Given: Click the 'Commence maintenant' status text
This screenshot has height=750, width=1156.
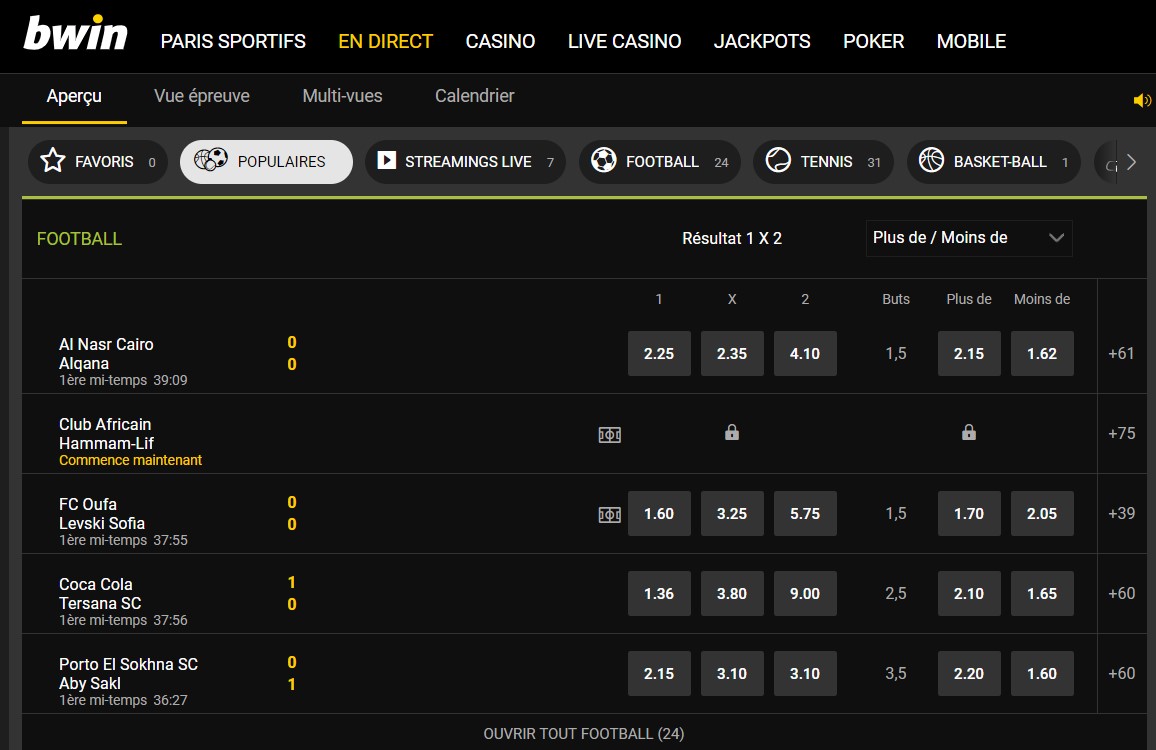Looking at the screenshot, I should 130,460.
